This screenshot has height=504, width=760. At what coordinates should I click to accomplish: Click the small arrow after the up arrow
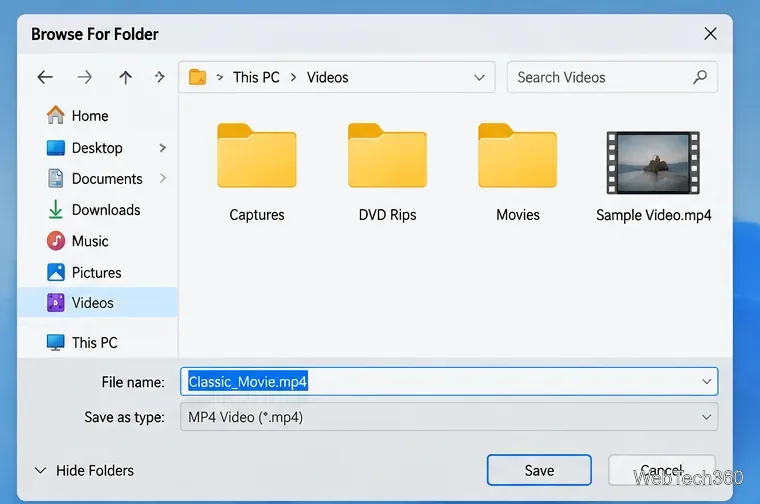pos(159,77)
